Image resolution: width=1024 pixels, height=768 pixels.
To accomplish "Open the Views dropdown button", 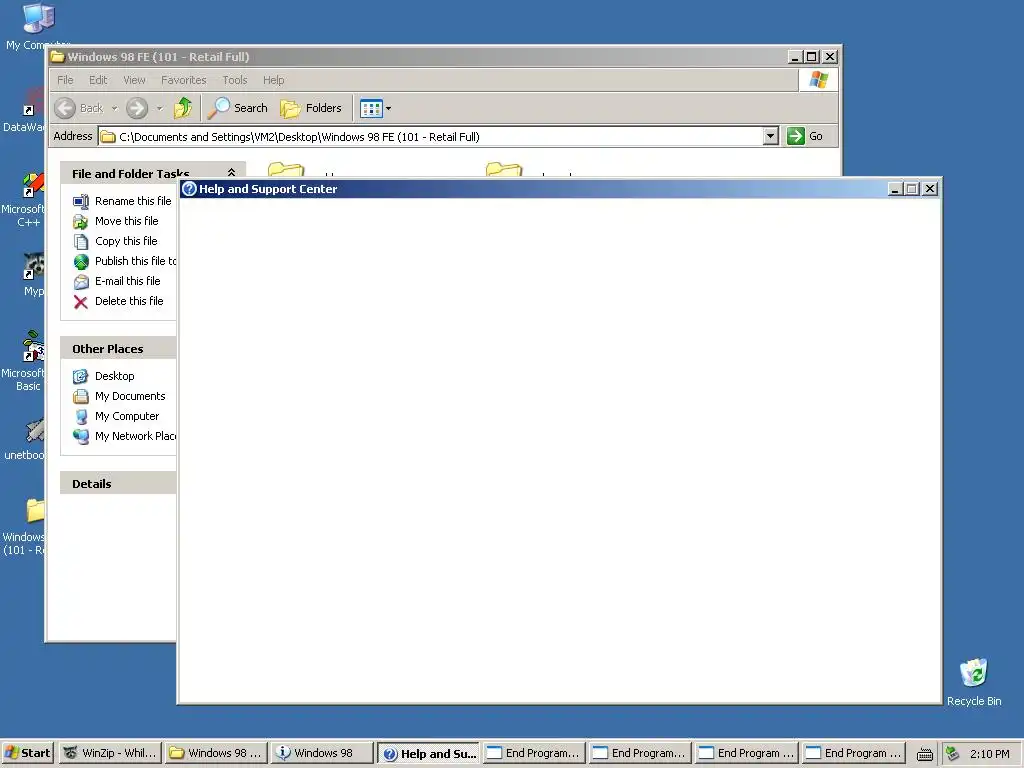I will coord(376,108).
